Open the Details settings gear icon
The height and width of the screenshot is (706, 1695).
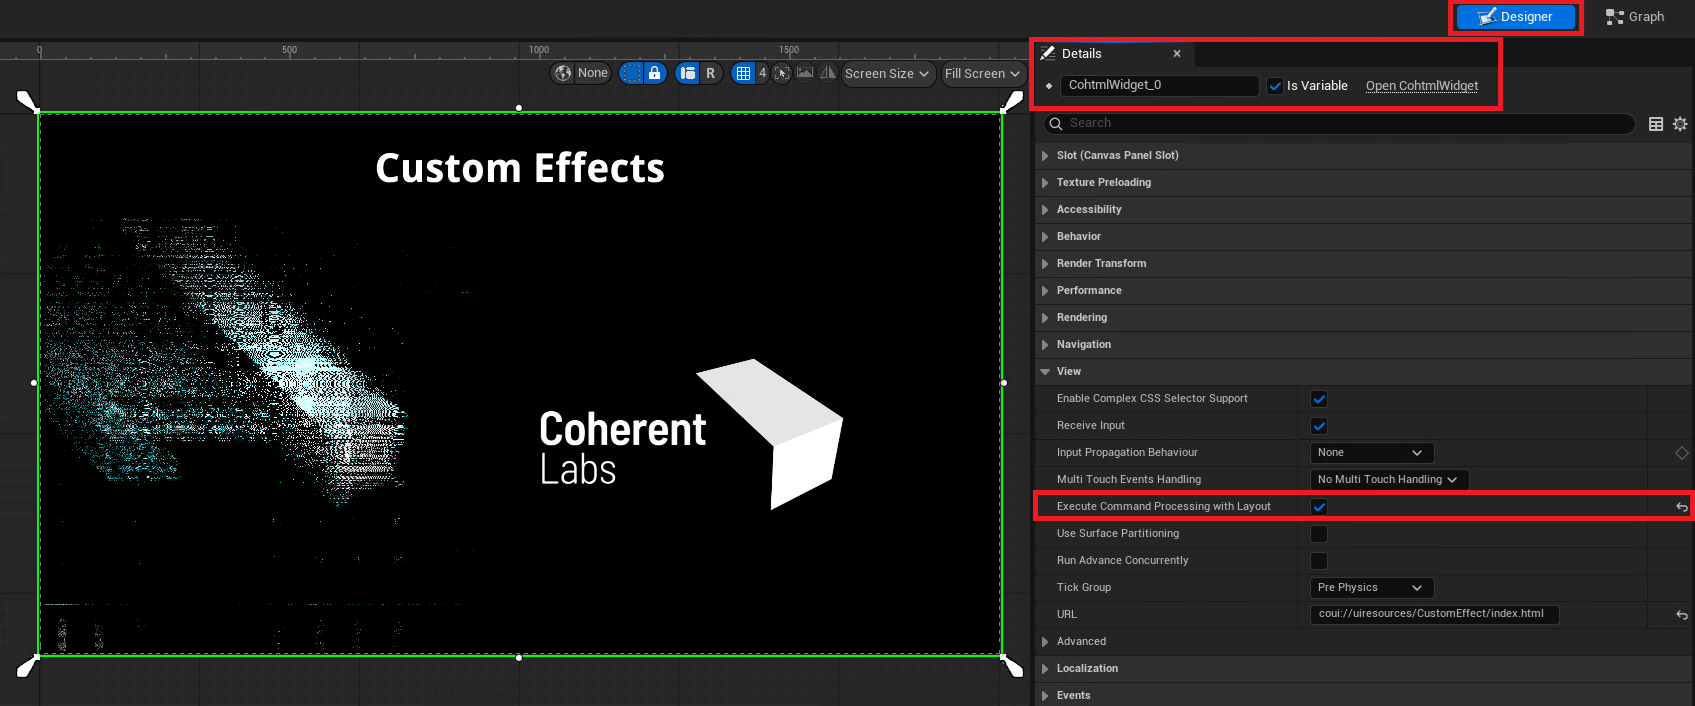(1680, 124)
